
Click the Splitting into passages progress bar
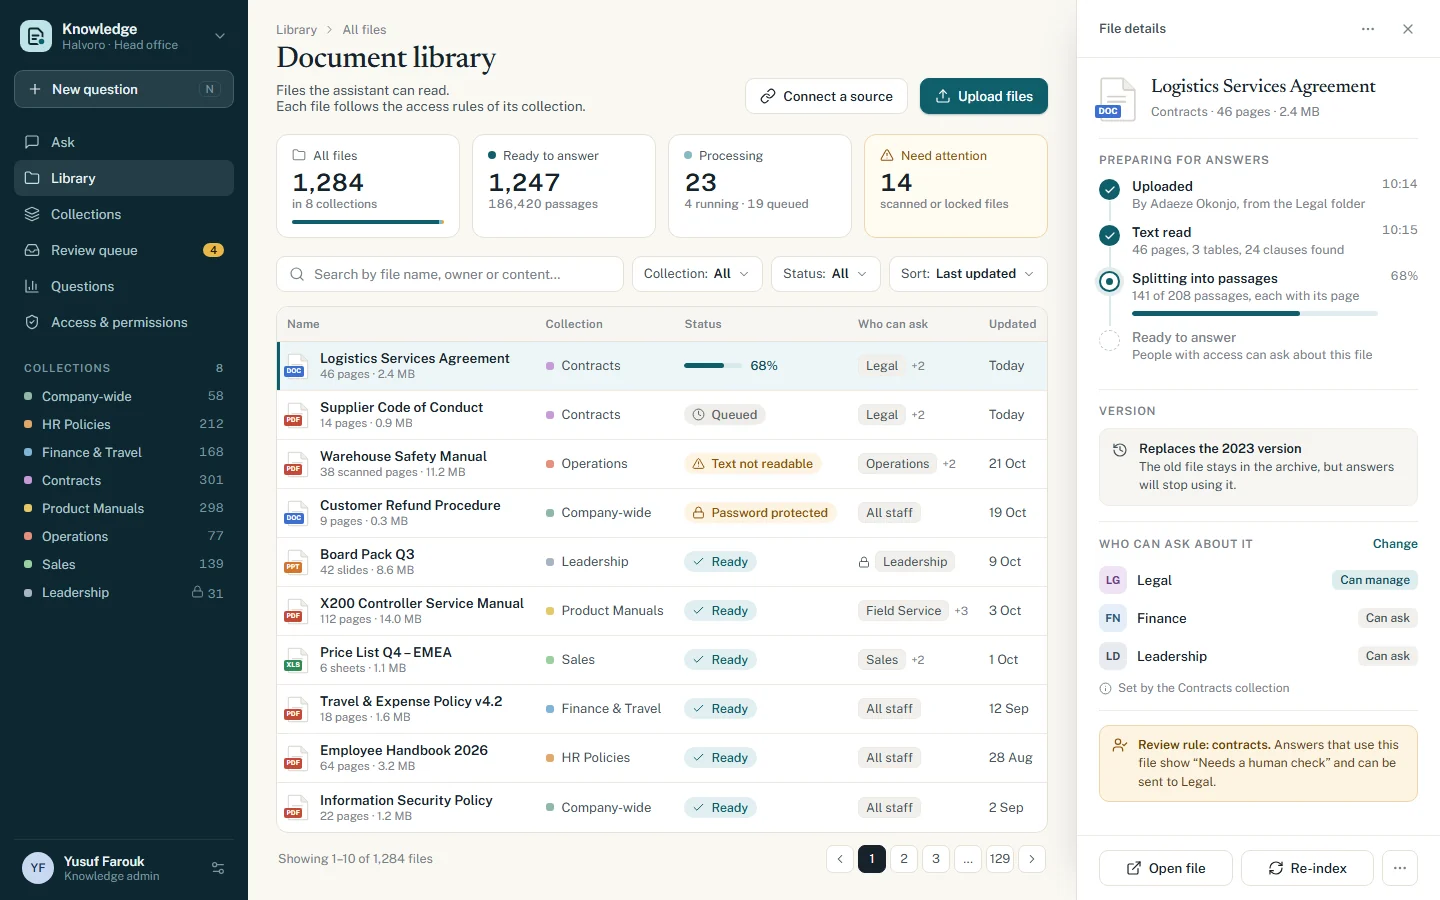coord(1254,314)
